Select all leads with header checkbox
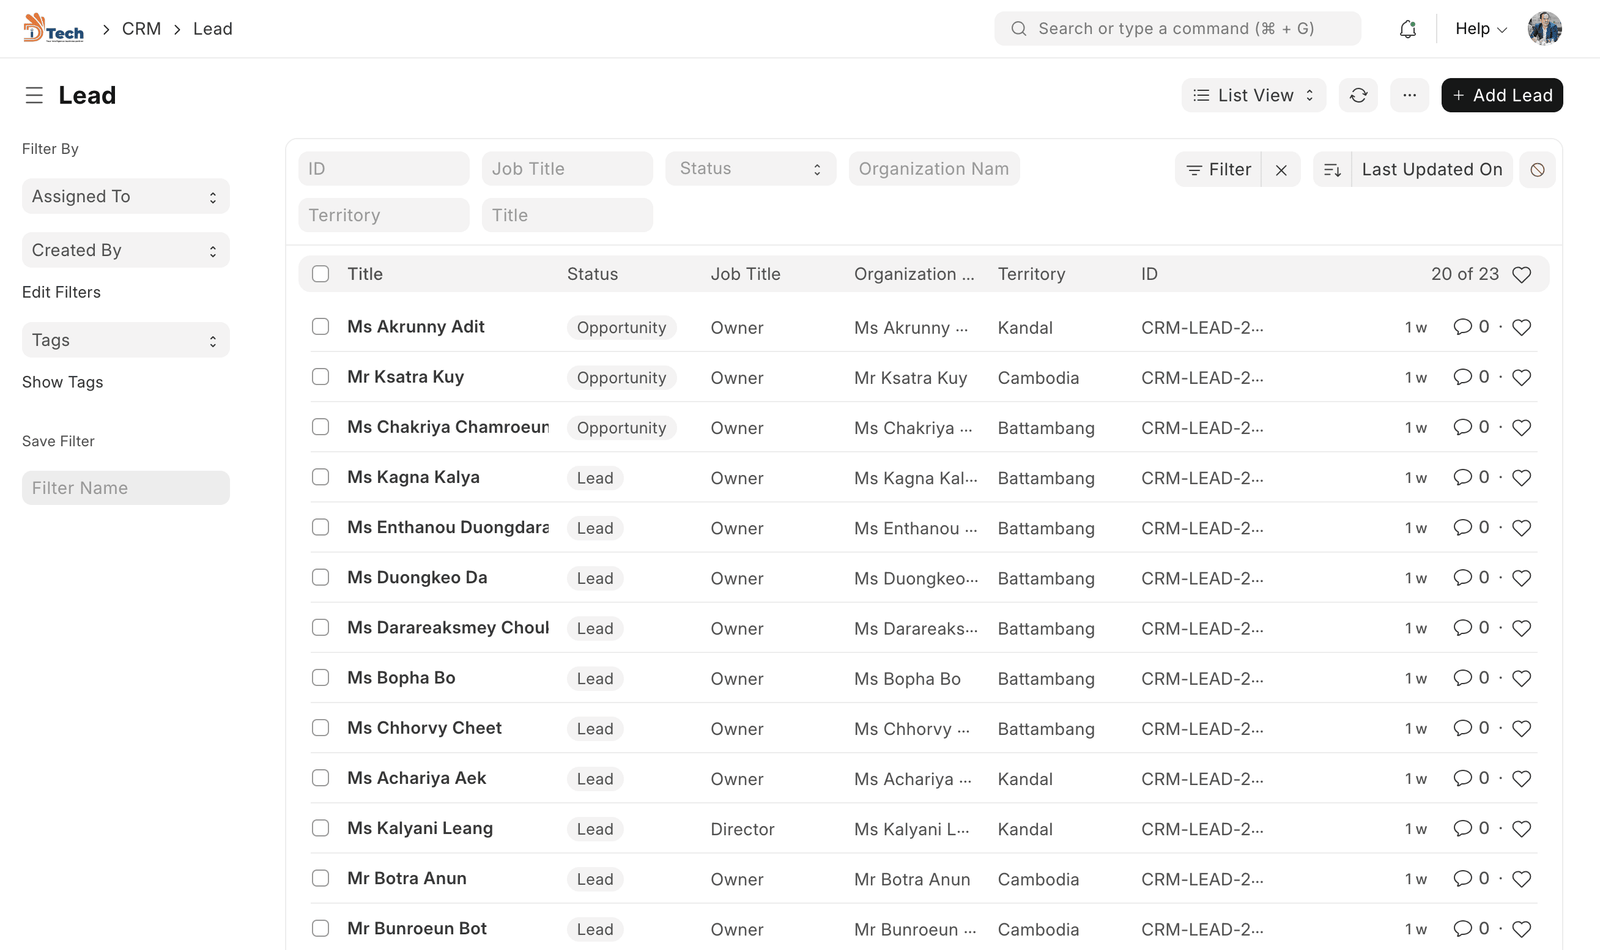The image size is (1600, 950). coord(320,274)
